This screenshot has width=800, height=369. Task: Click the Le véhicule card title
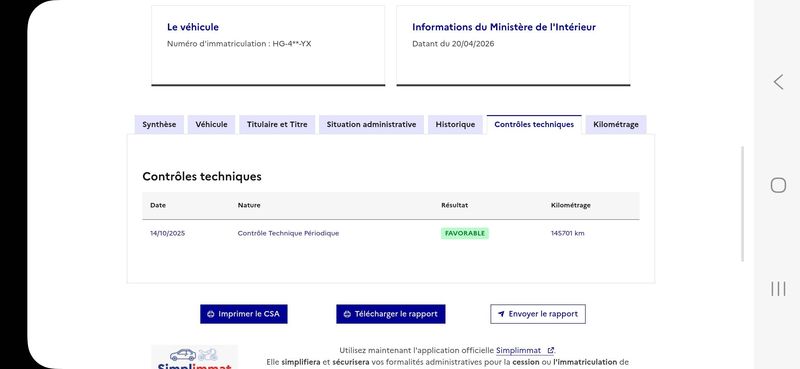pyautogui.click(x=193, y=27)
